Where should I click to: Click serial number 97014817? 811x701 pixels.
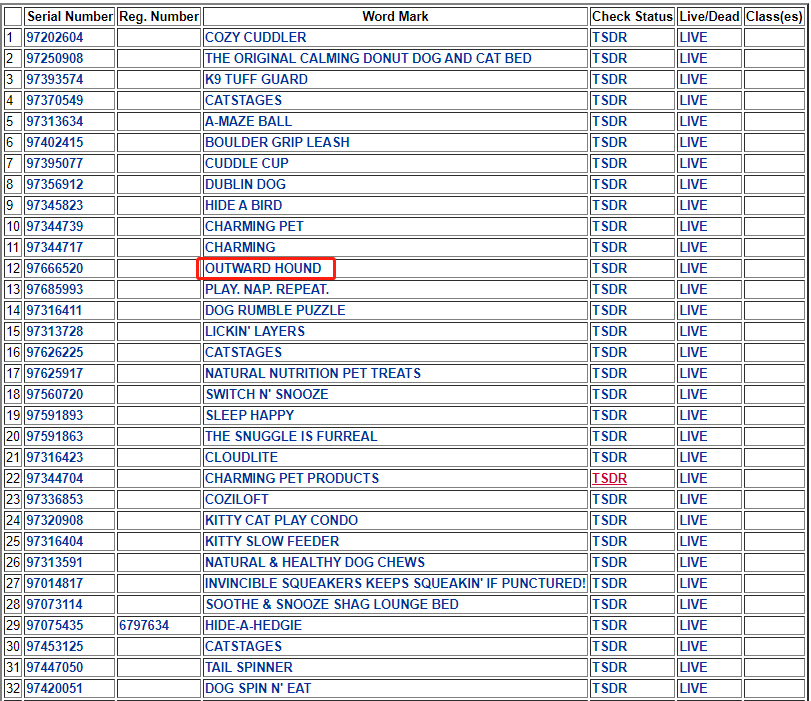click(x=55, y=584)
